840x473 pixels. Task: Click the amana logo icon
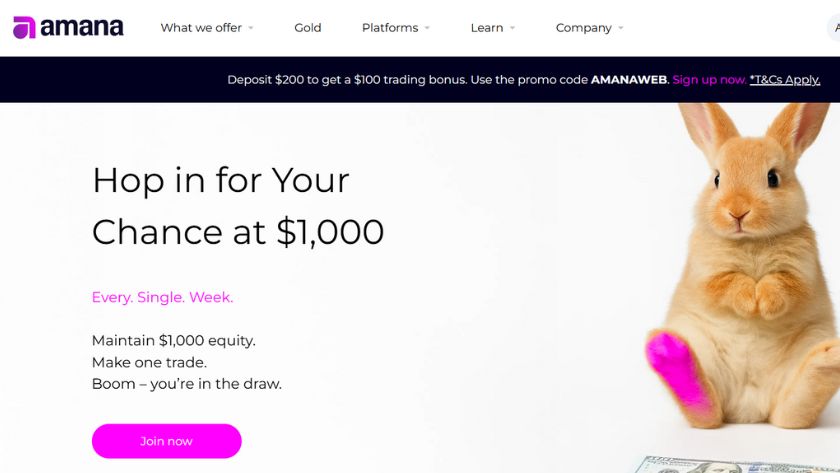tap(24, 28)
